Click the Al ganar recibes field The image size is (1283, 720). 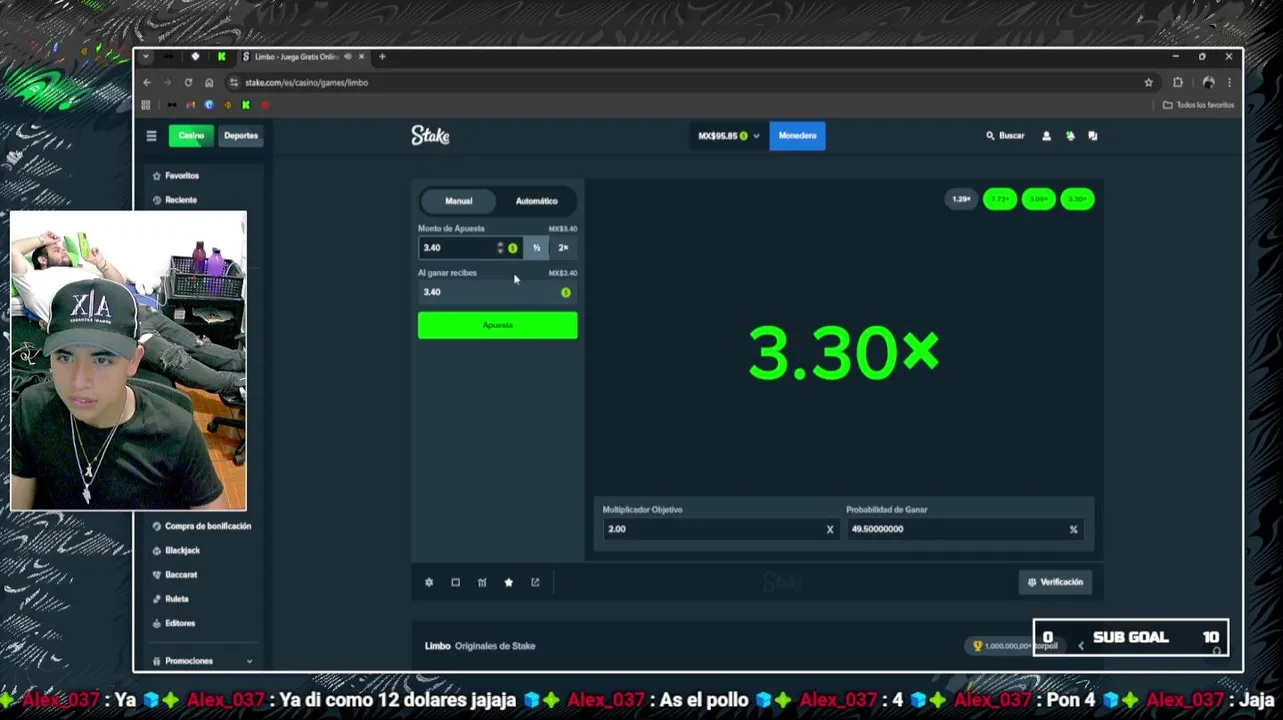click(497, 292)
